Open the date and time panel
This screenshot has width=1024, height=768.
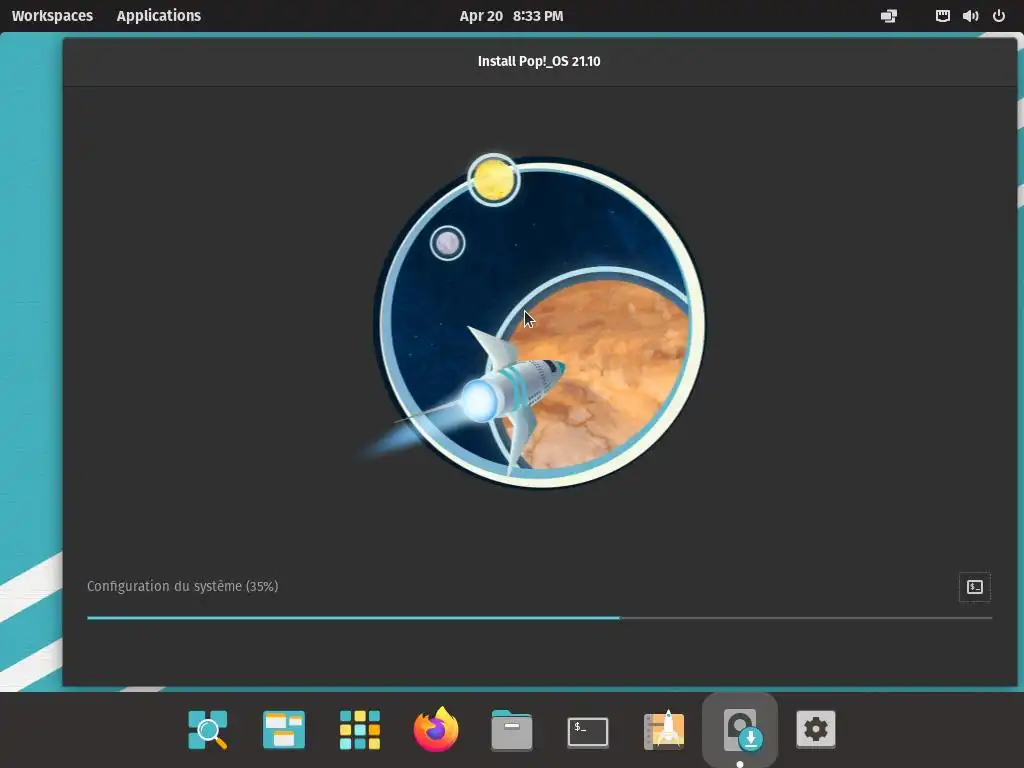point(511,16)
